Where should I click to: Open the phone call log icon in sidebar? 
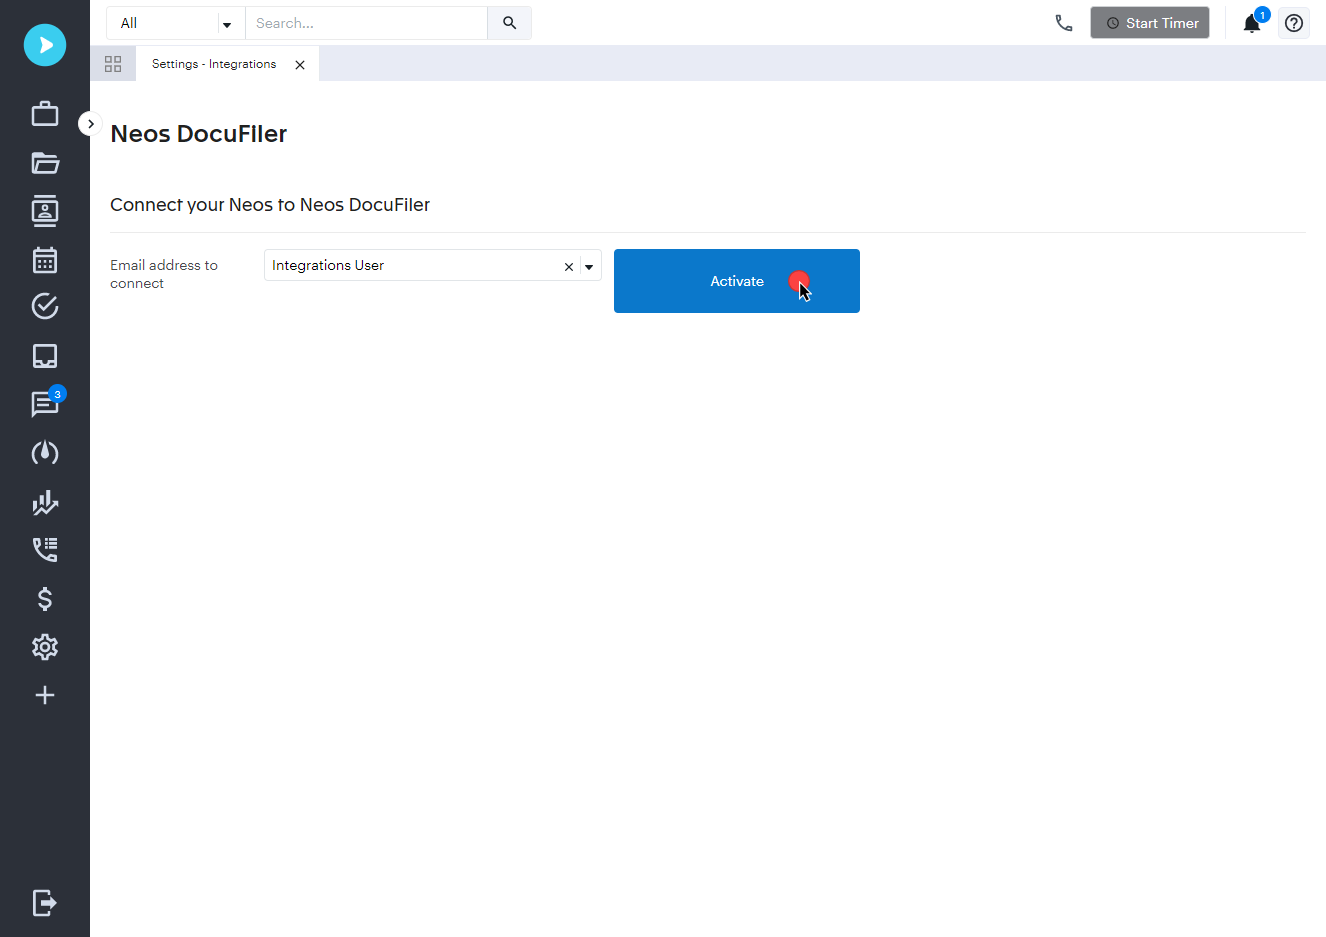click(x=45, y=549)
